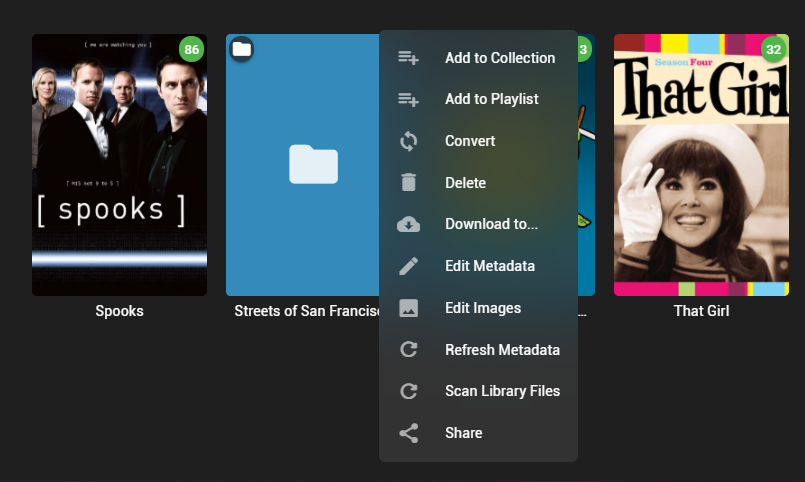This screenshot has width=805, height=482.
Task: Choose Convert in the context menu
Action: click(x=478, y=141)
